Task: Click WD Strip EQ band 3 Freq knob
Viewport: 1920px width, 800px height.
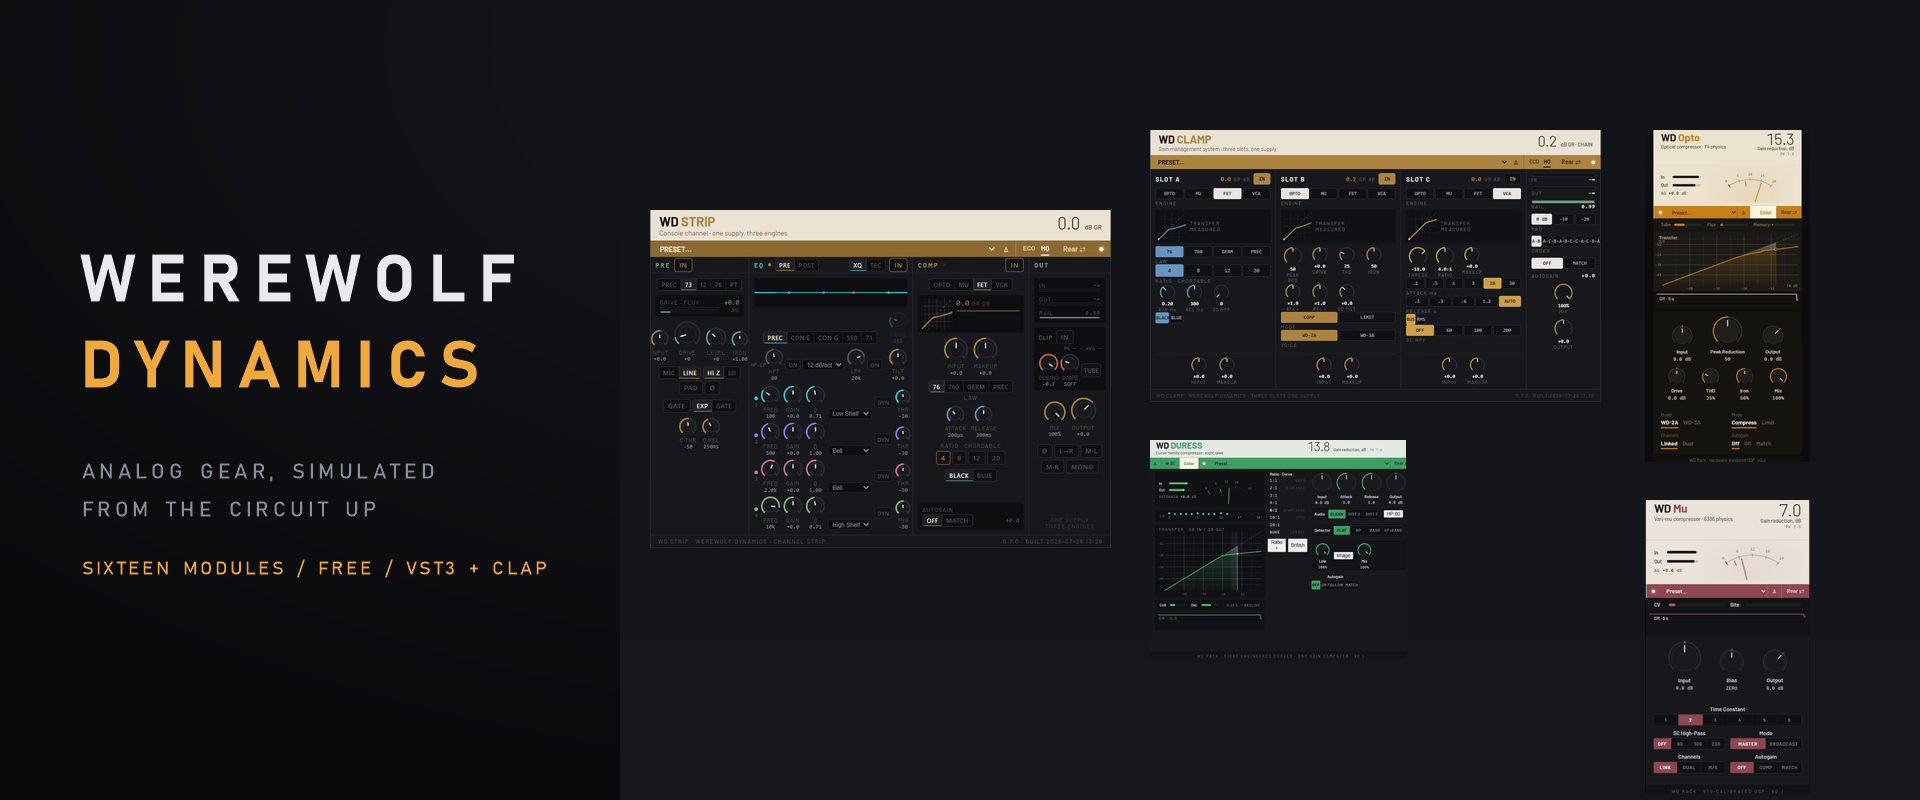Action: tap(769, 469)
